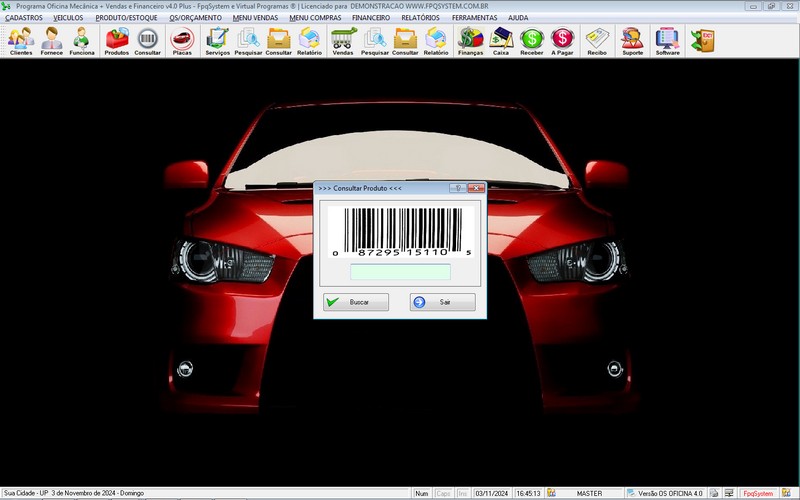The height and width of the screenshot is (500, 800).
Task: Open the Software toolbar icon
Action: pyautogui.click(x=667, y=40)
